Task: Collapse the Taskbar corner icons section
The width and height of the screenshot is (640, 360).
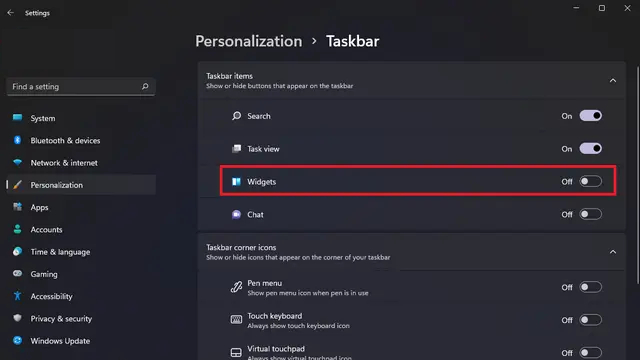Action: pos(613,252)
